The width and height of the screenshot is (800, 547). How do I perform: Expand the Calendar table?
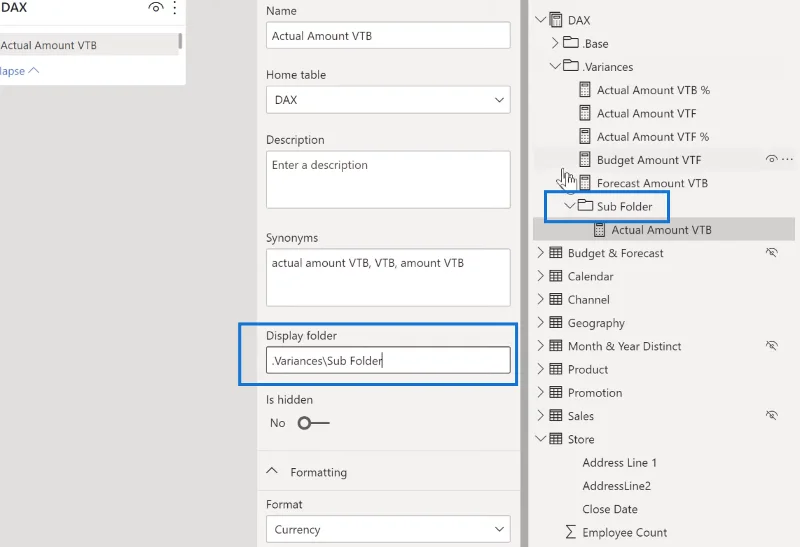(540, 276)
